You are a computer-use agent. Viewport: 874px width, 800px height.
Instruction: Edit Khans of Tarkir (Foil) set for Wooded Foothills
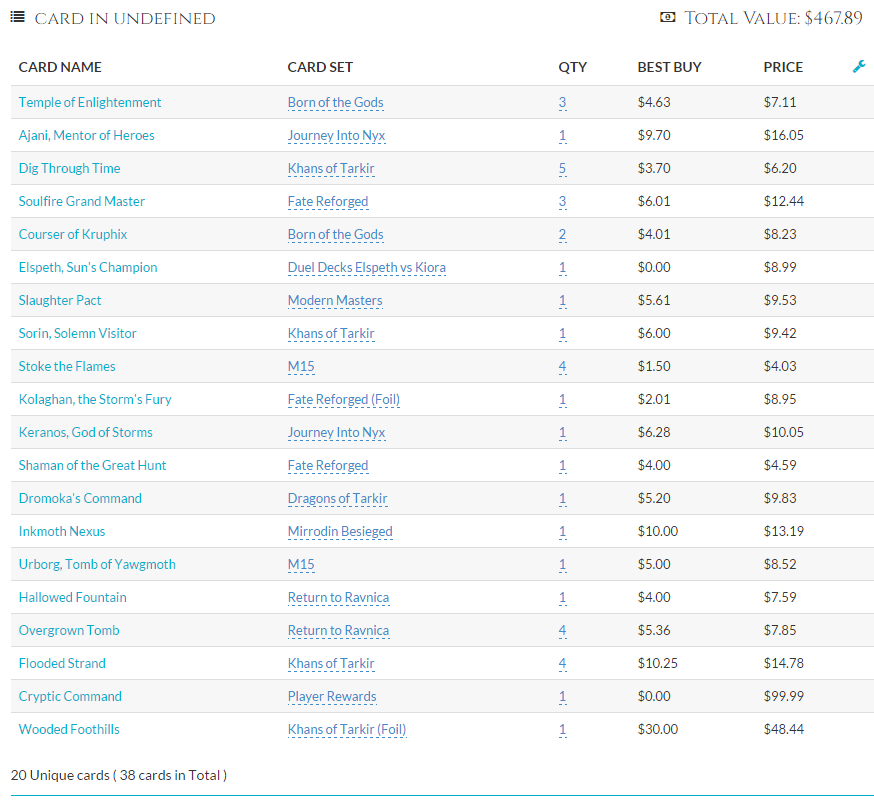(x=347, y=729)
